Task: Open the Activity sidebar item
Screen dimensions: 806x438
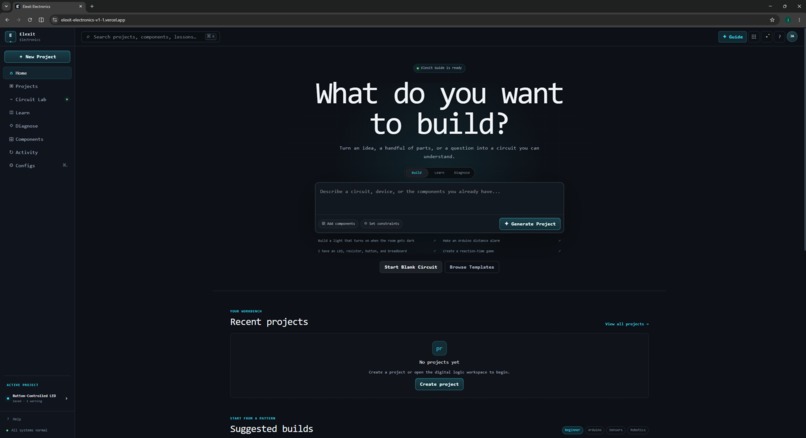Action: pyautogui.click(x=38, y=152)
